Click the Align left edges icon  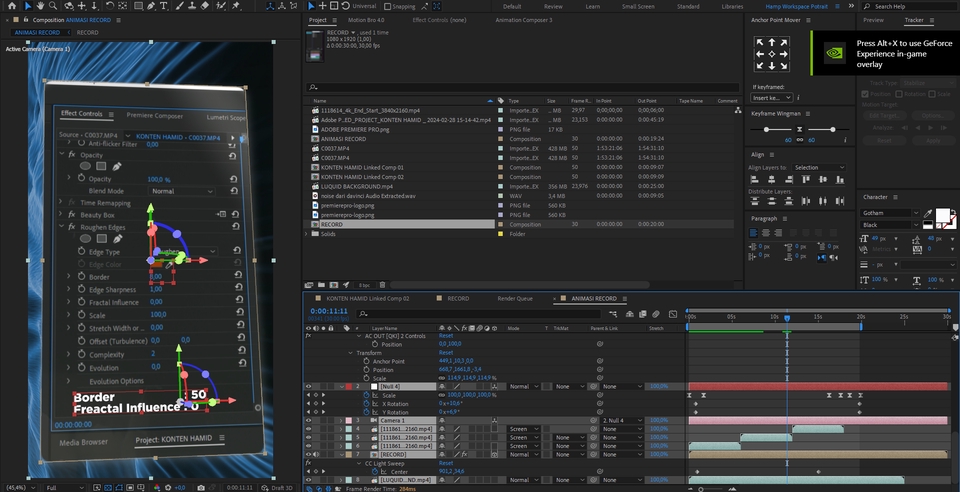pyautogui.click(x=754, y=179)
